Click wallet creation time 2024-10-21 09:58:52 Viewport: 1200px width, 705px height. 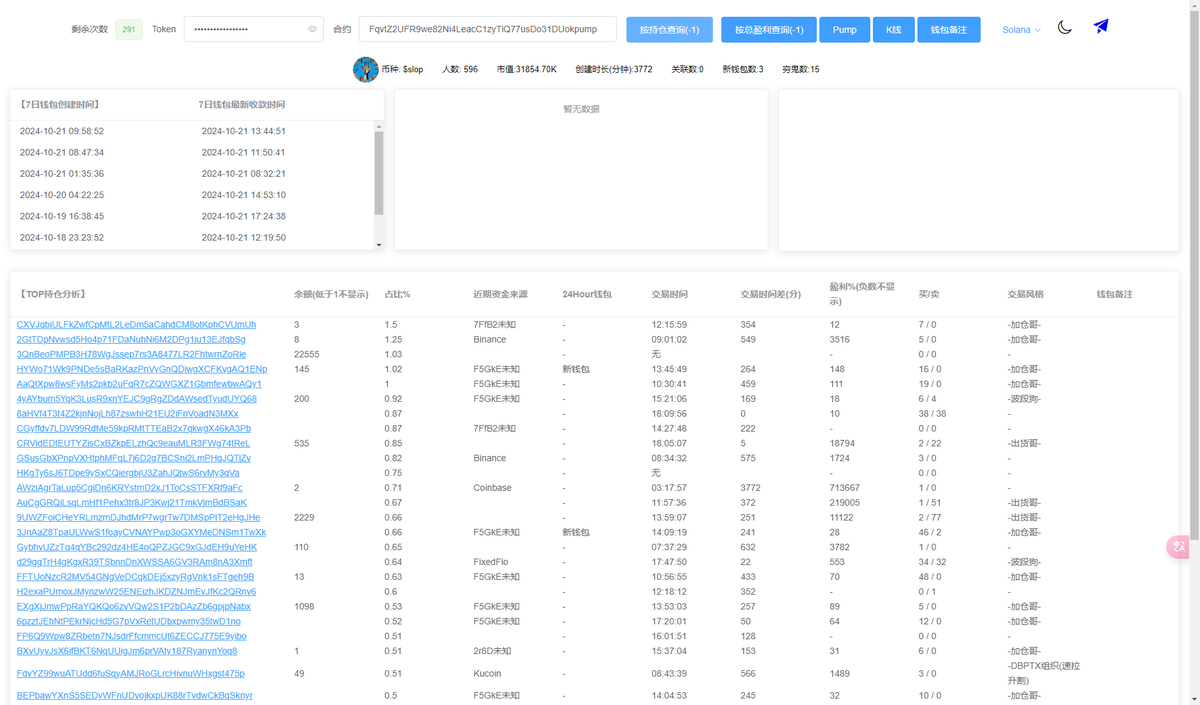62,131
